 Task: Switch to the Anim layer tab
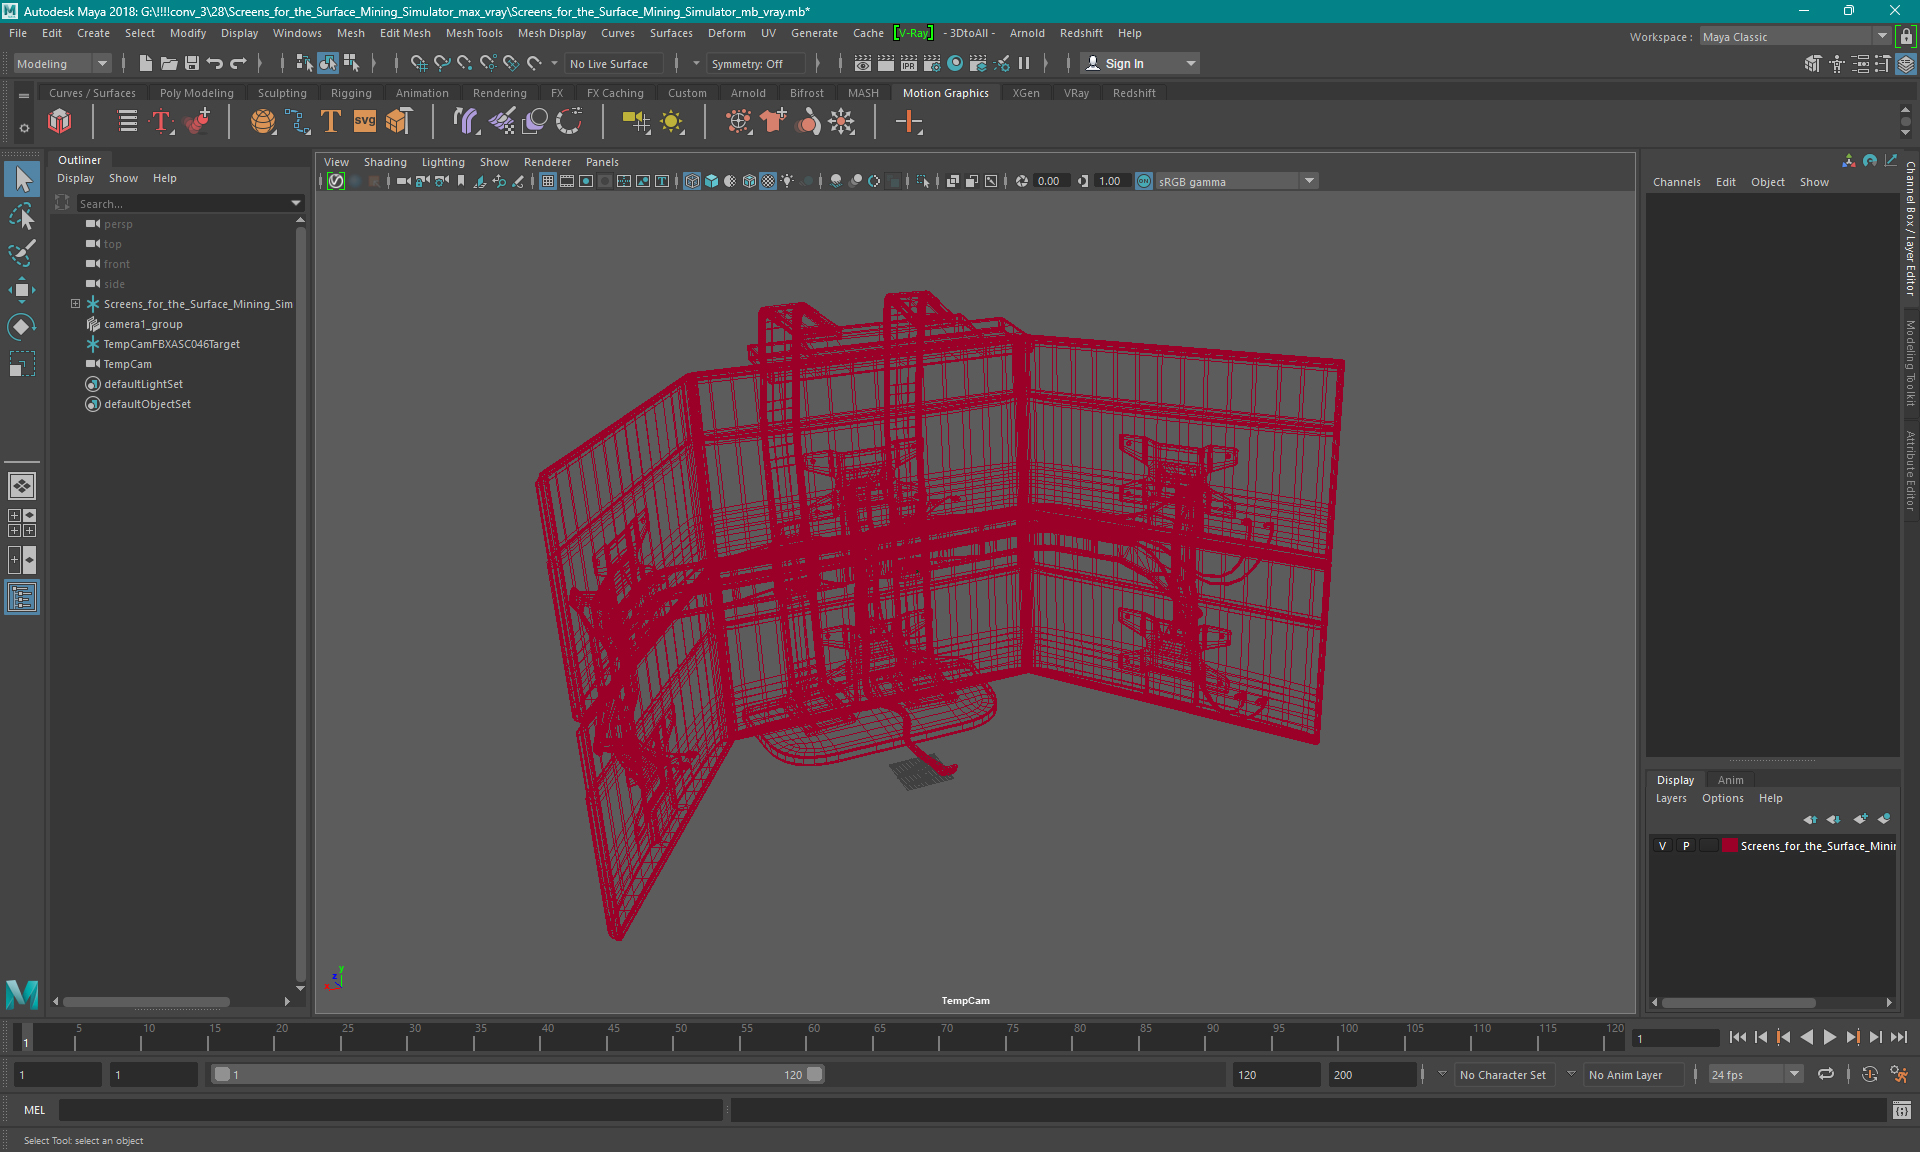(1730, 780)
